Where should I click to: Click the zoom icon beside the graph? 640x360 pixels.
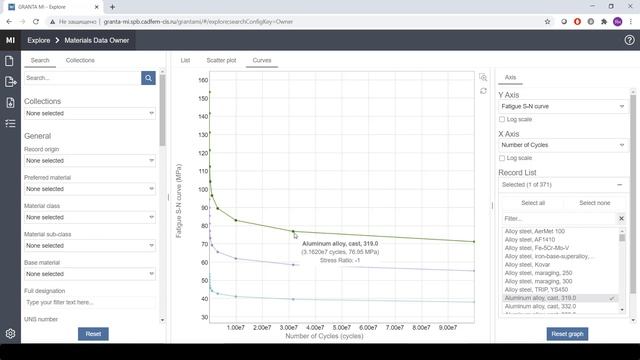pos(483,77)
